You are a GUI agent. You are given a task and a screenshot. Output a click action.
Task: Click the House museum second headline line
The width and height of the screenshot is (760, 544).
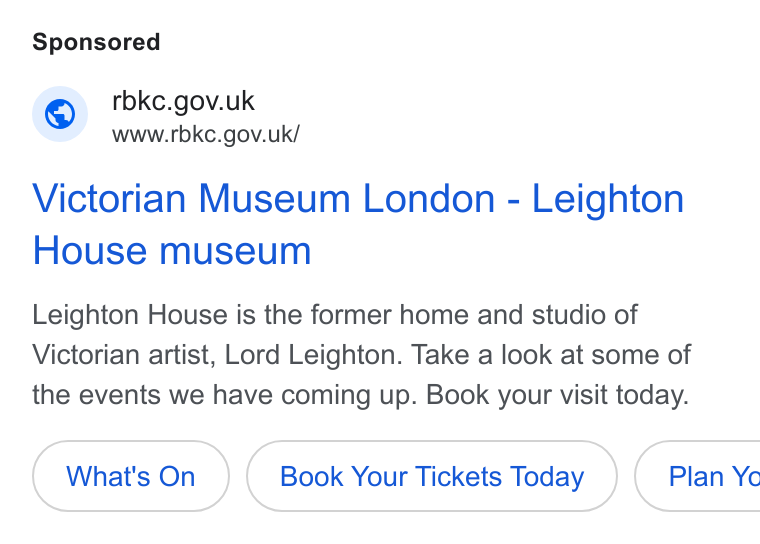(x=172, y=251)
